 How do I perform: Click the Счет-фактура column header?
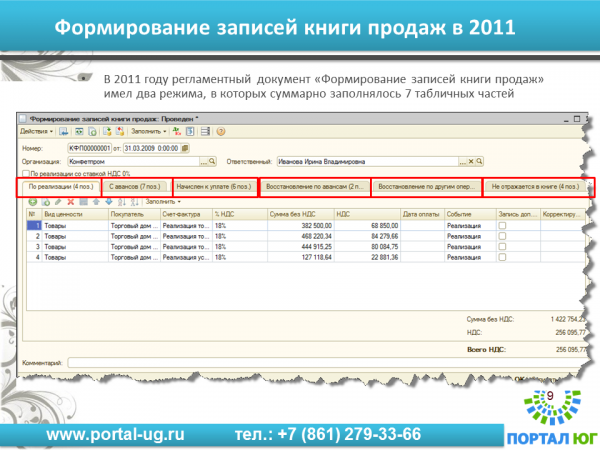[x=186, y=214]
